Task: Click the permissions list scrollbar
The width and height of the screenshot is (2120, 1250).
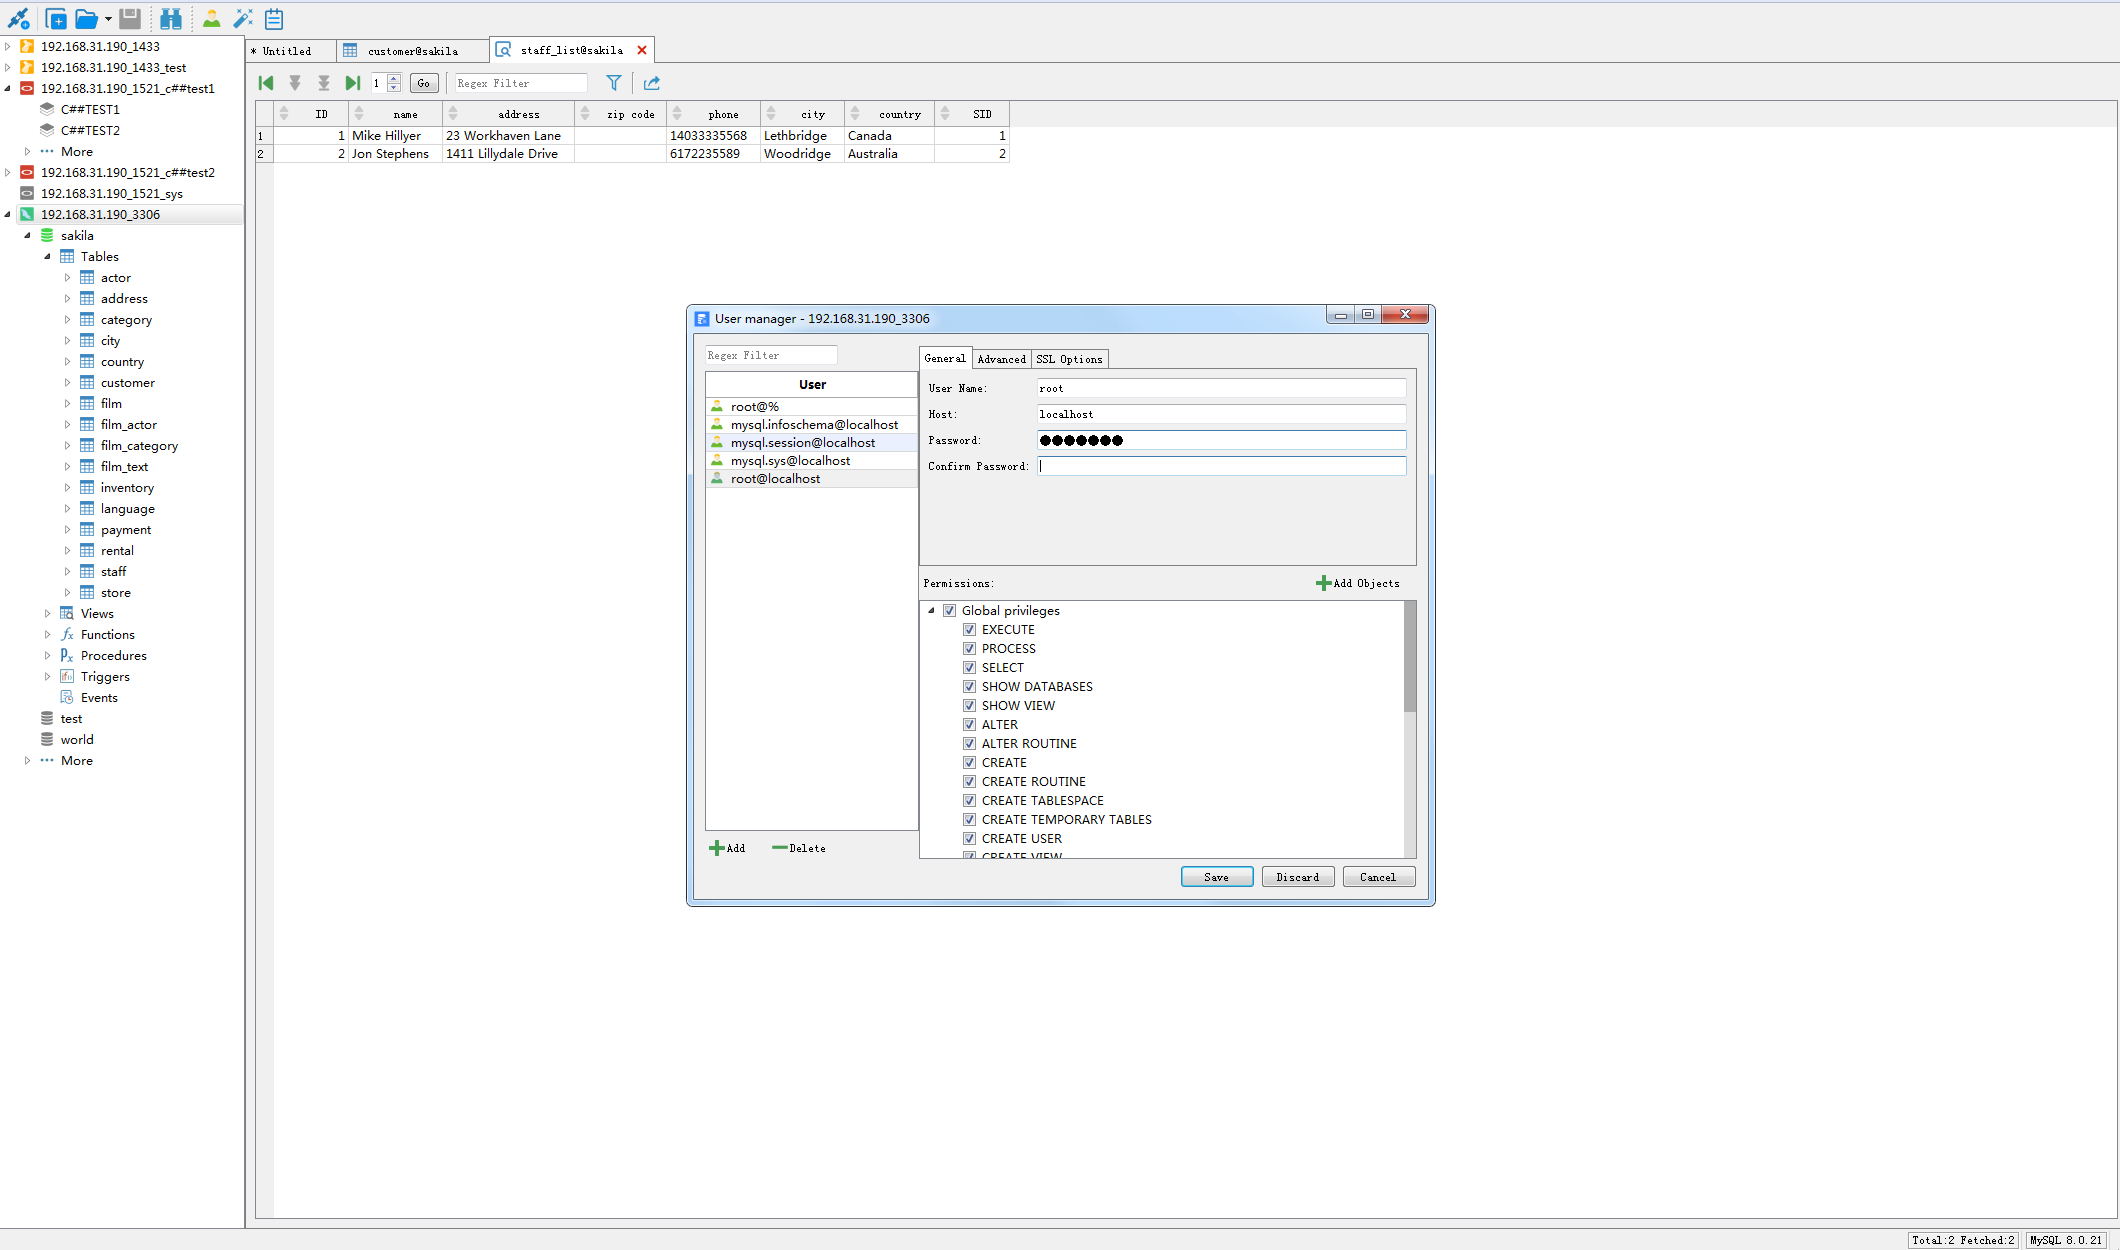Action: pos(1410,656)
